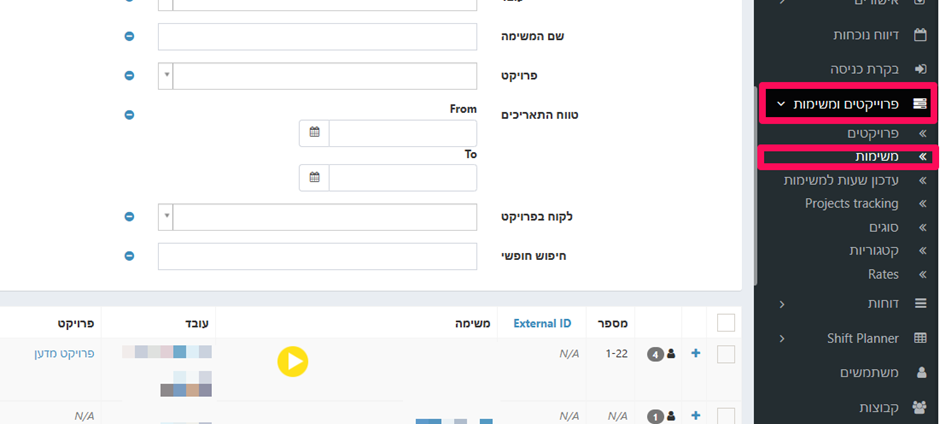Collapse the פרוייקטים ומשימות menu chevron
This screenshot has height=424, width=940.
(x=781, y=104)
